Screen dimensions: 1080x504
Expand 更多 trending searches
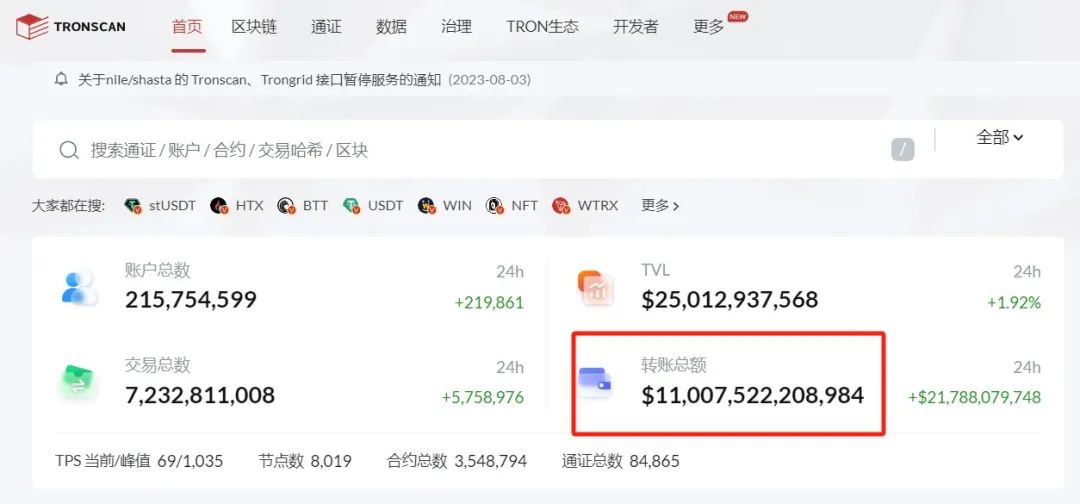(660, 205)
